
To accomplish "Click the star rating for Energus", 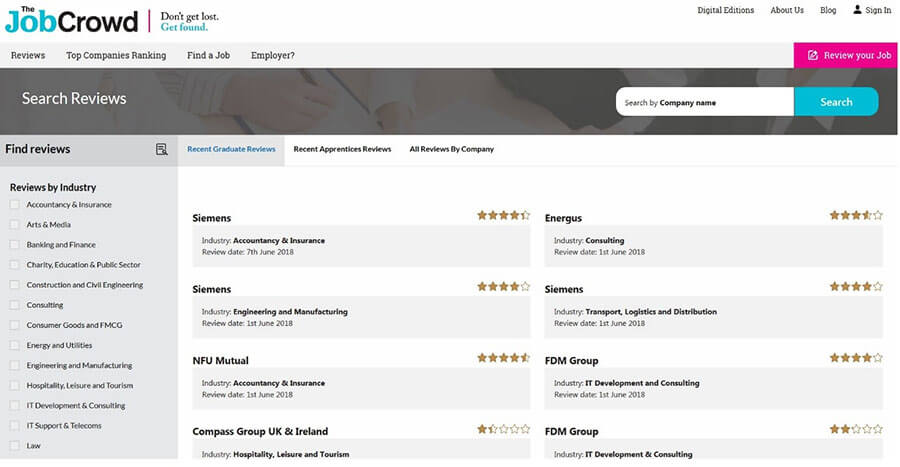I will [855, 215].
